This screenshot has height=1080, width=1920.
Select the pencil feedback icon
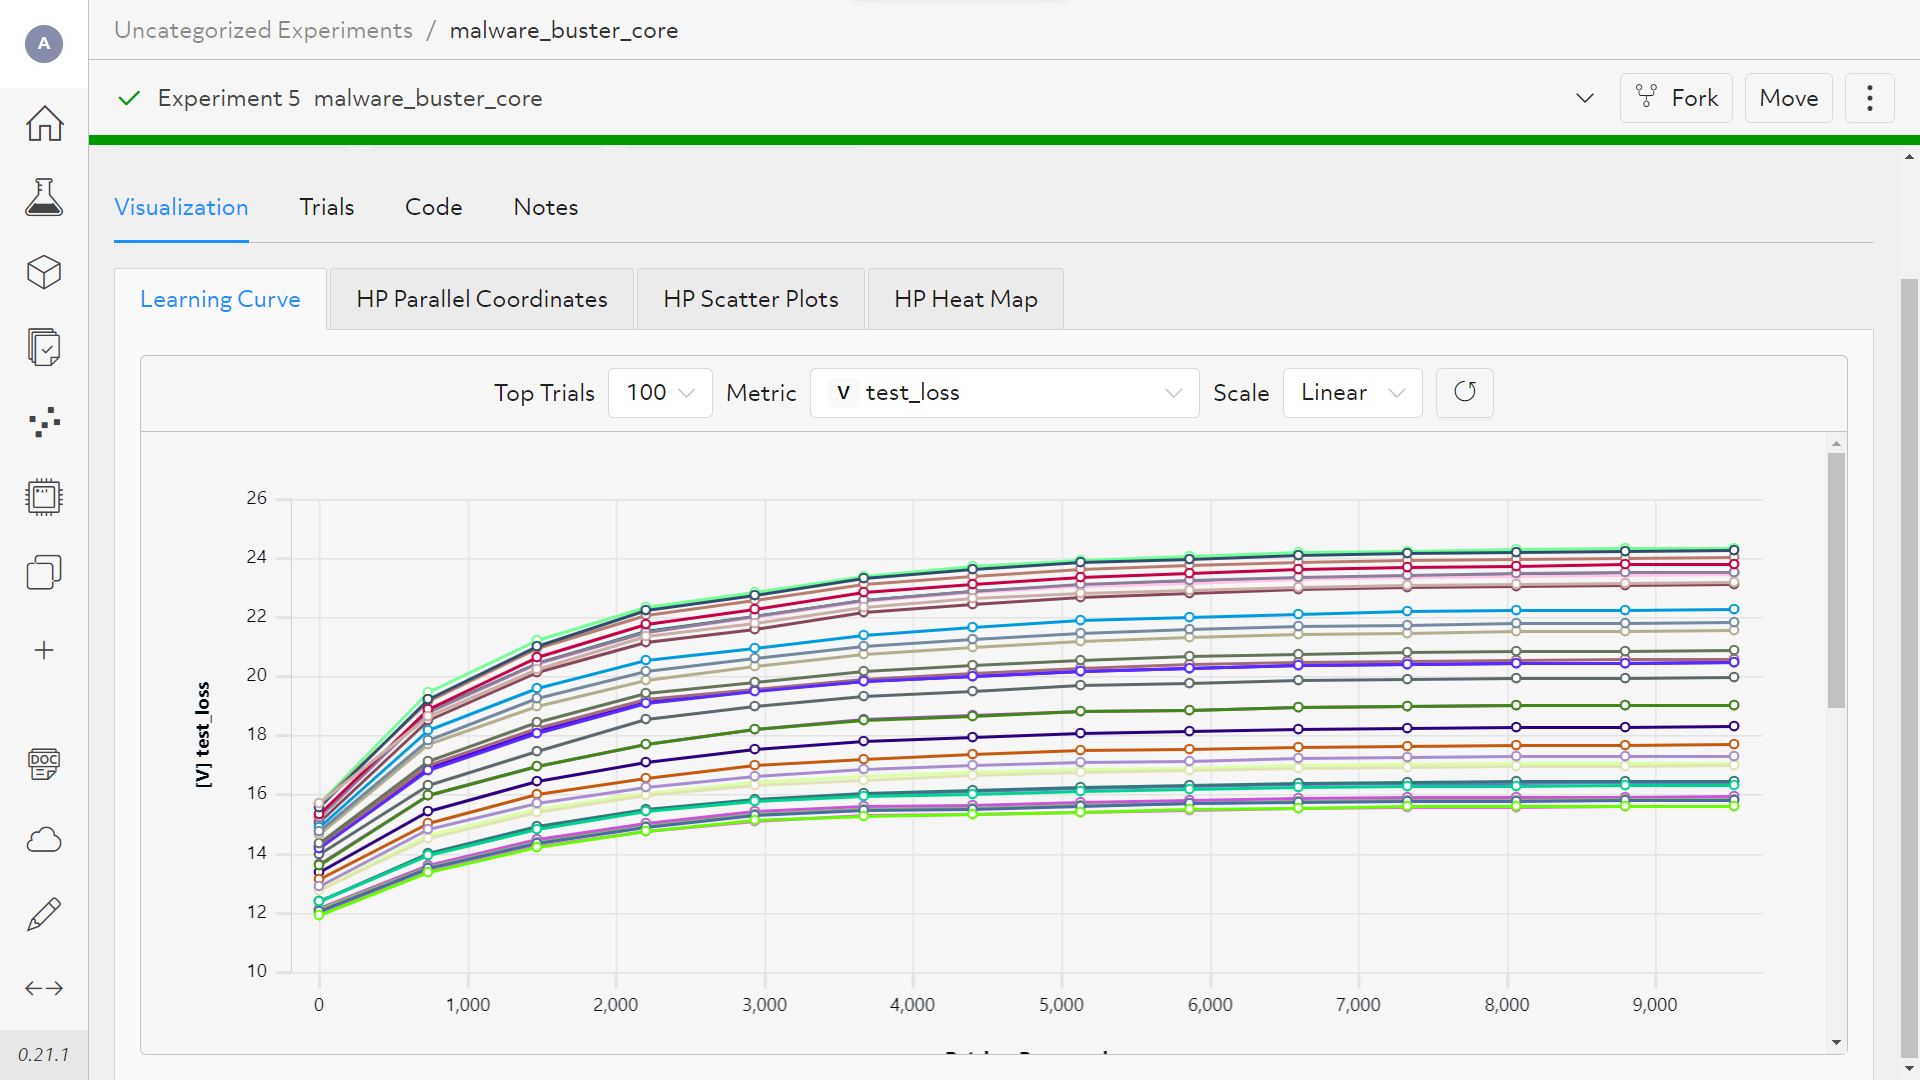43,913
